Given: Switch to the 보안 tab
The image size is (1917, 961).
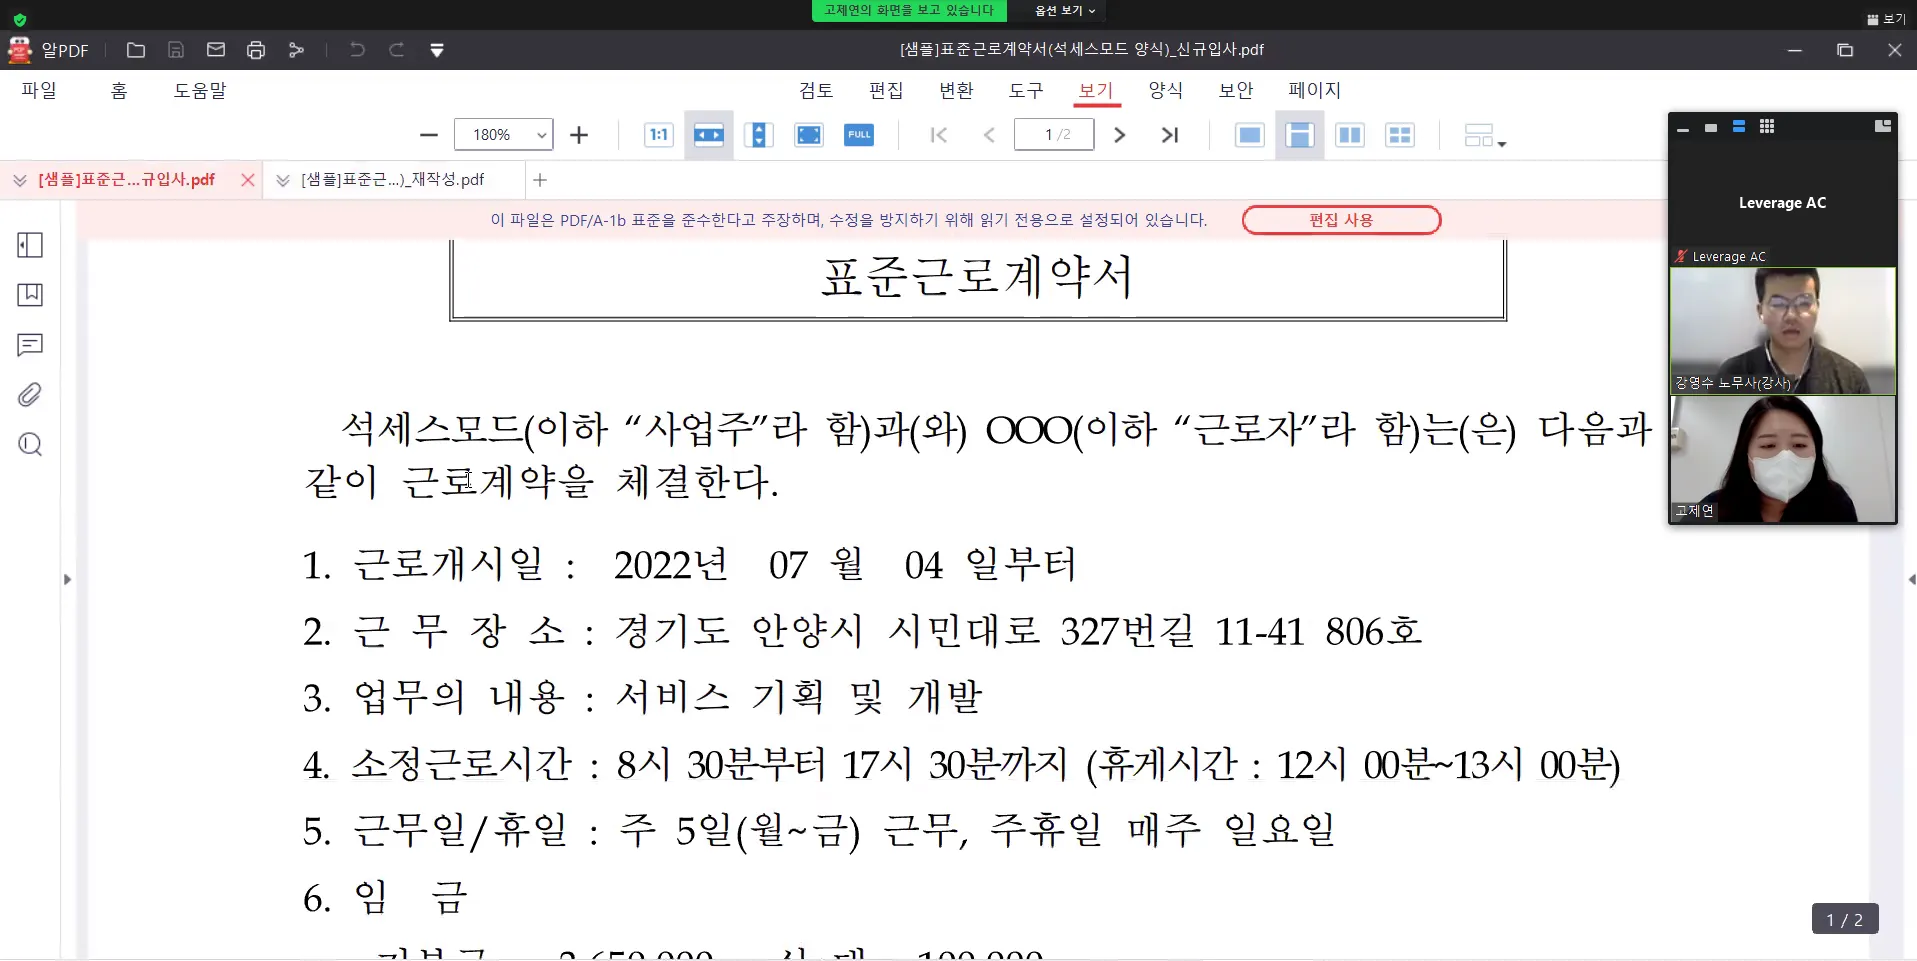Looking at the screenshot, I should [x=1236, y=90].
